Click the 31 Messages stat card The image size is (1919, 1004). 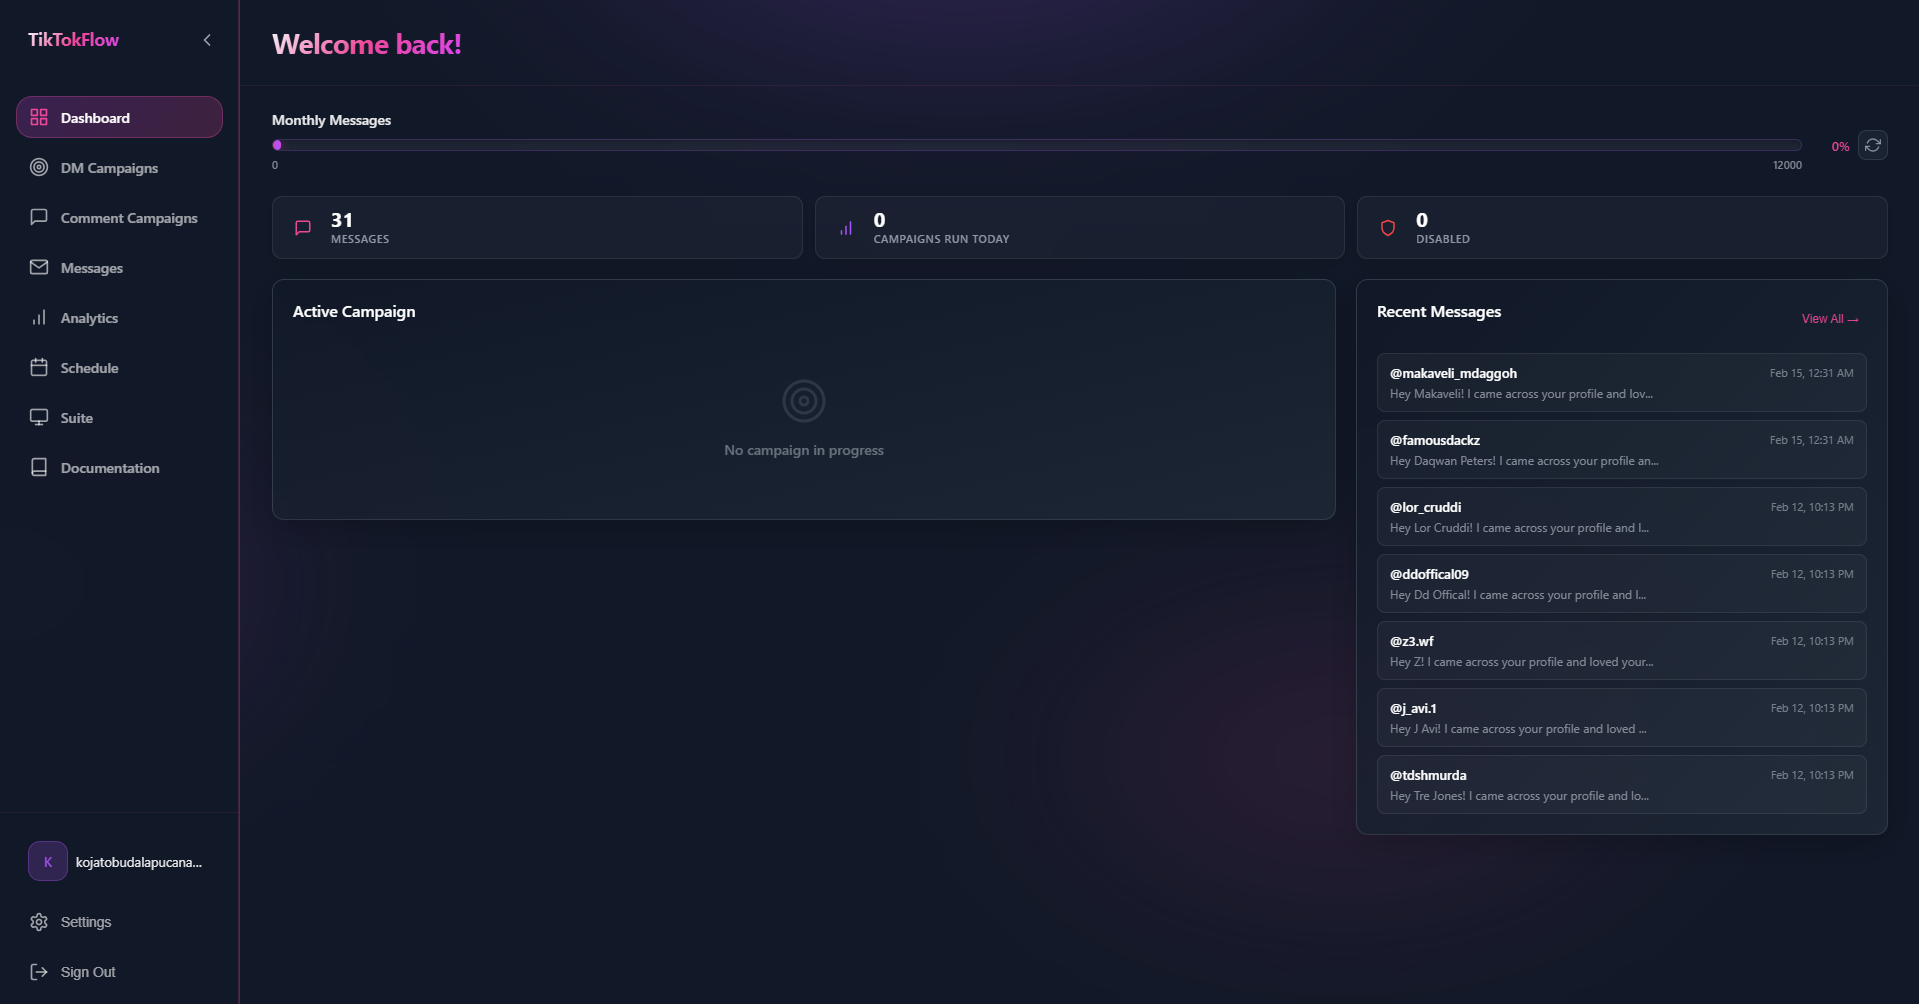[537, 228]
